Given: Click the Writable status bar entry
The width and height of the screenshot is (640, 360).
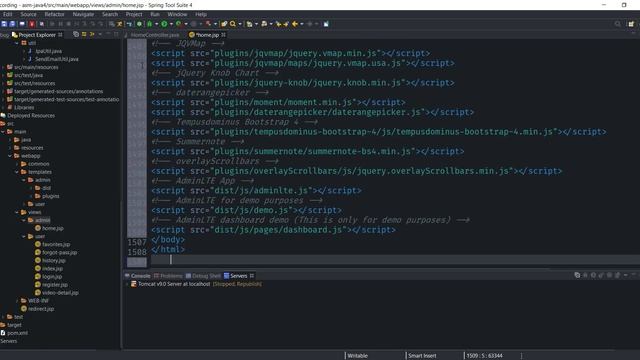Looking at the screenshot, I should (x=357, y=356).
